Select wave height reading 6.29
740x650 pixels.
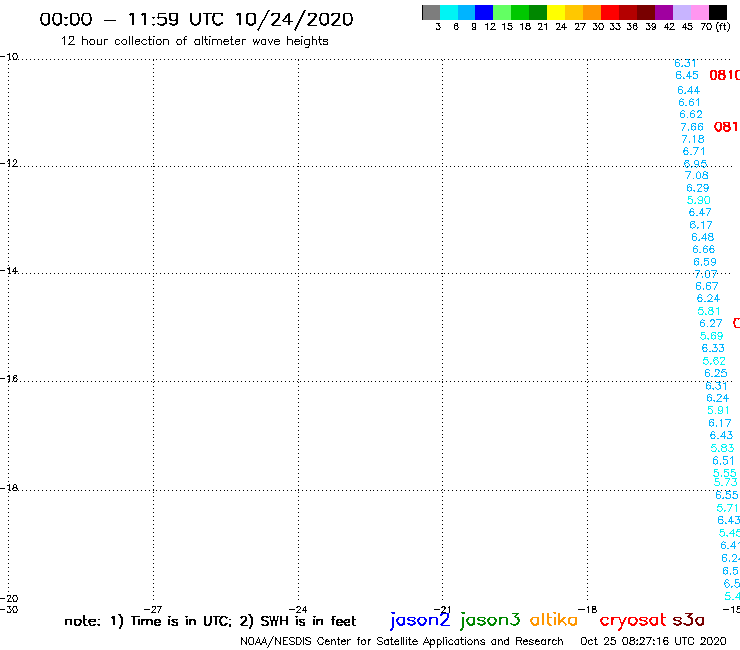coord(698,188)
